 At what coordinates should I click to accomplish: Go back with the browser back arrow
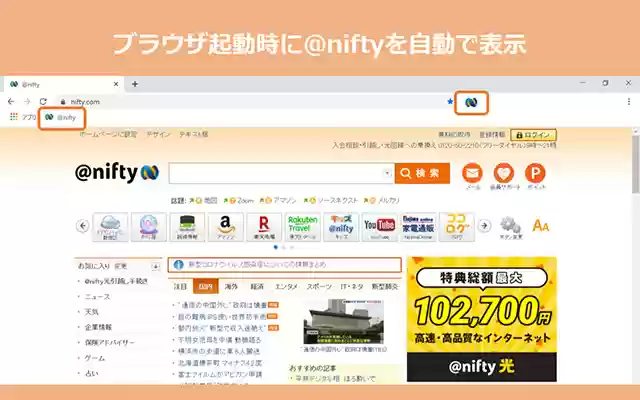(x=11, y=102)
